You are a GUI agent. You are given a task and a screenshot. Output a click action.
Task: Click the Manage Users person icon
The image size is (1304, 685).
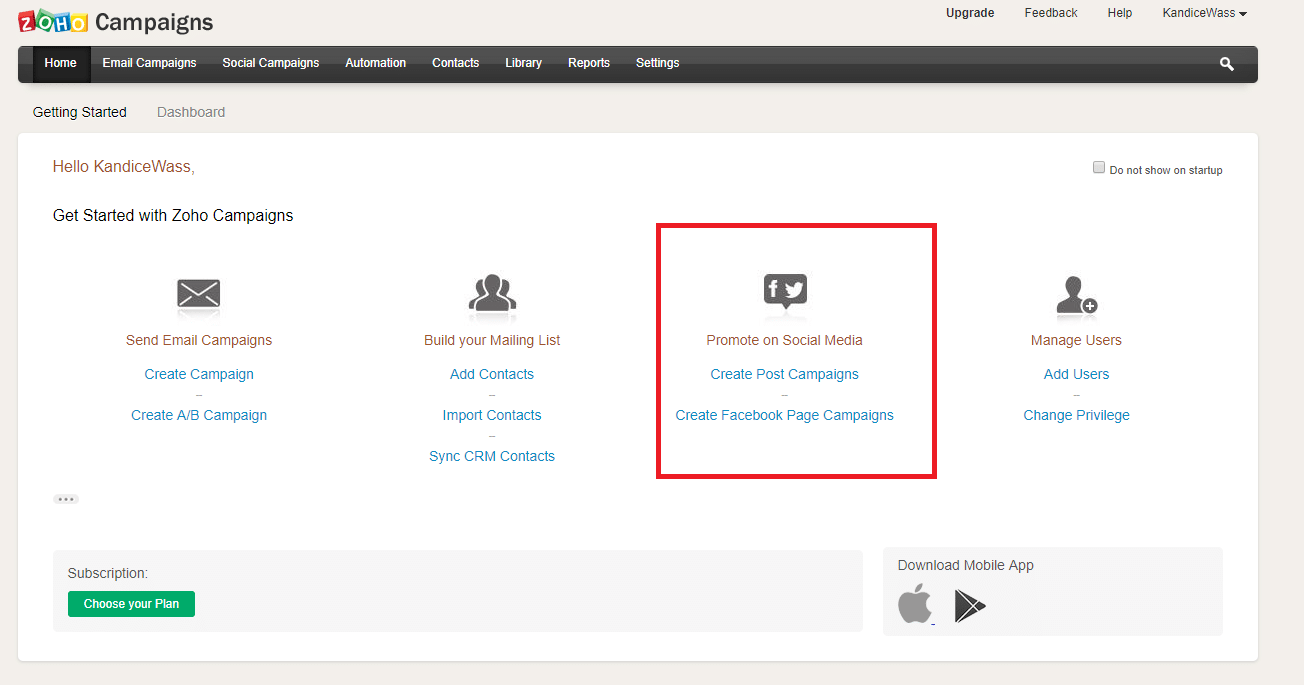1076,294
